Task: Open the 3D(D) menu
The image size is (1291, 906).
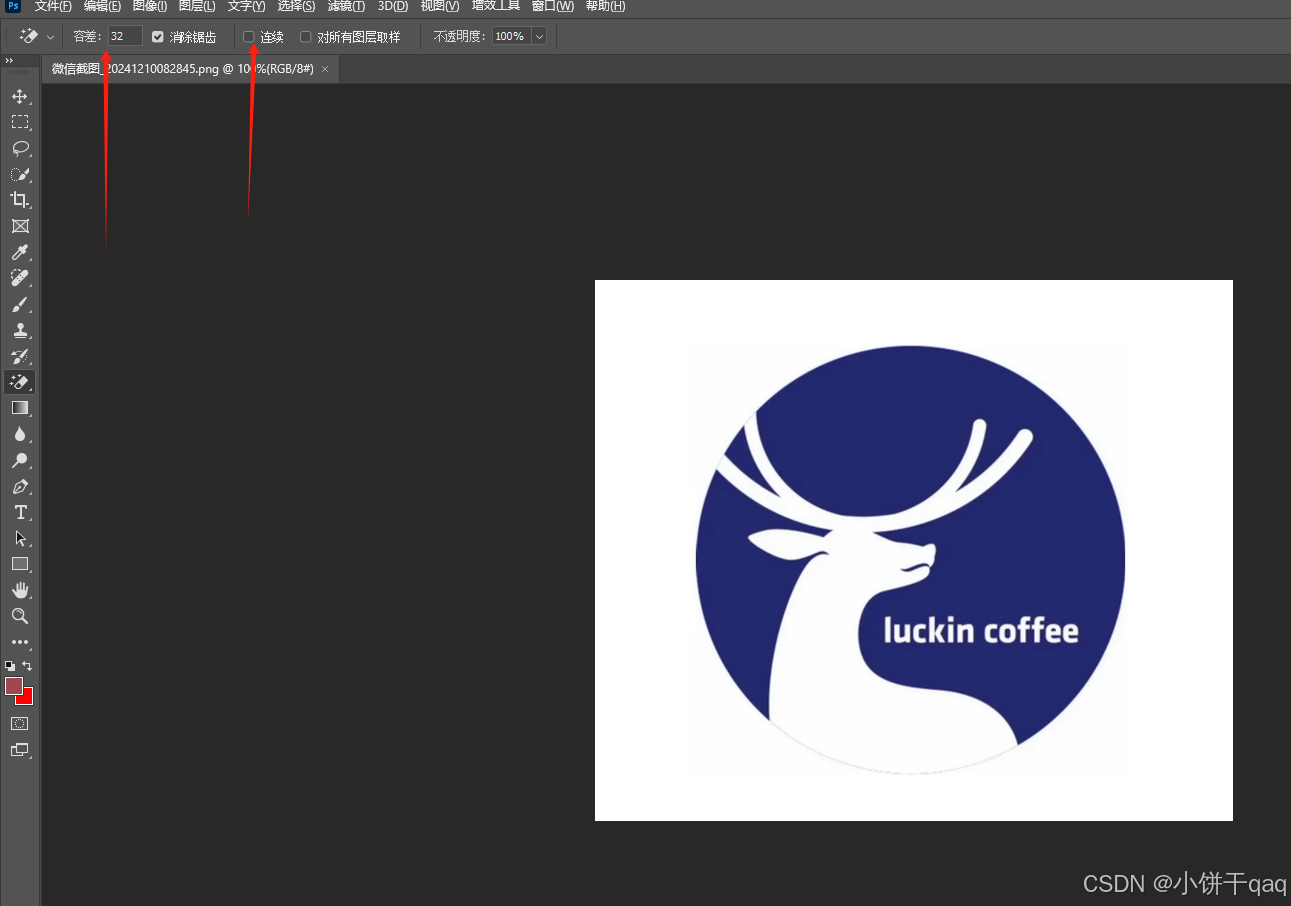Action: pyautogui.click(x=393, y=6)
